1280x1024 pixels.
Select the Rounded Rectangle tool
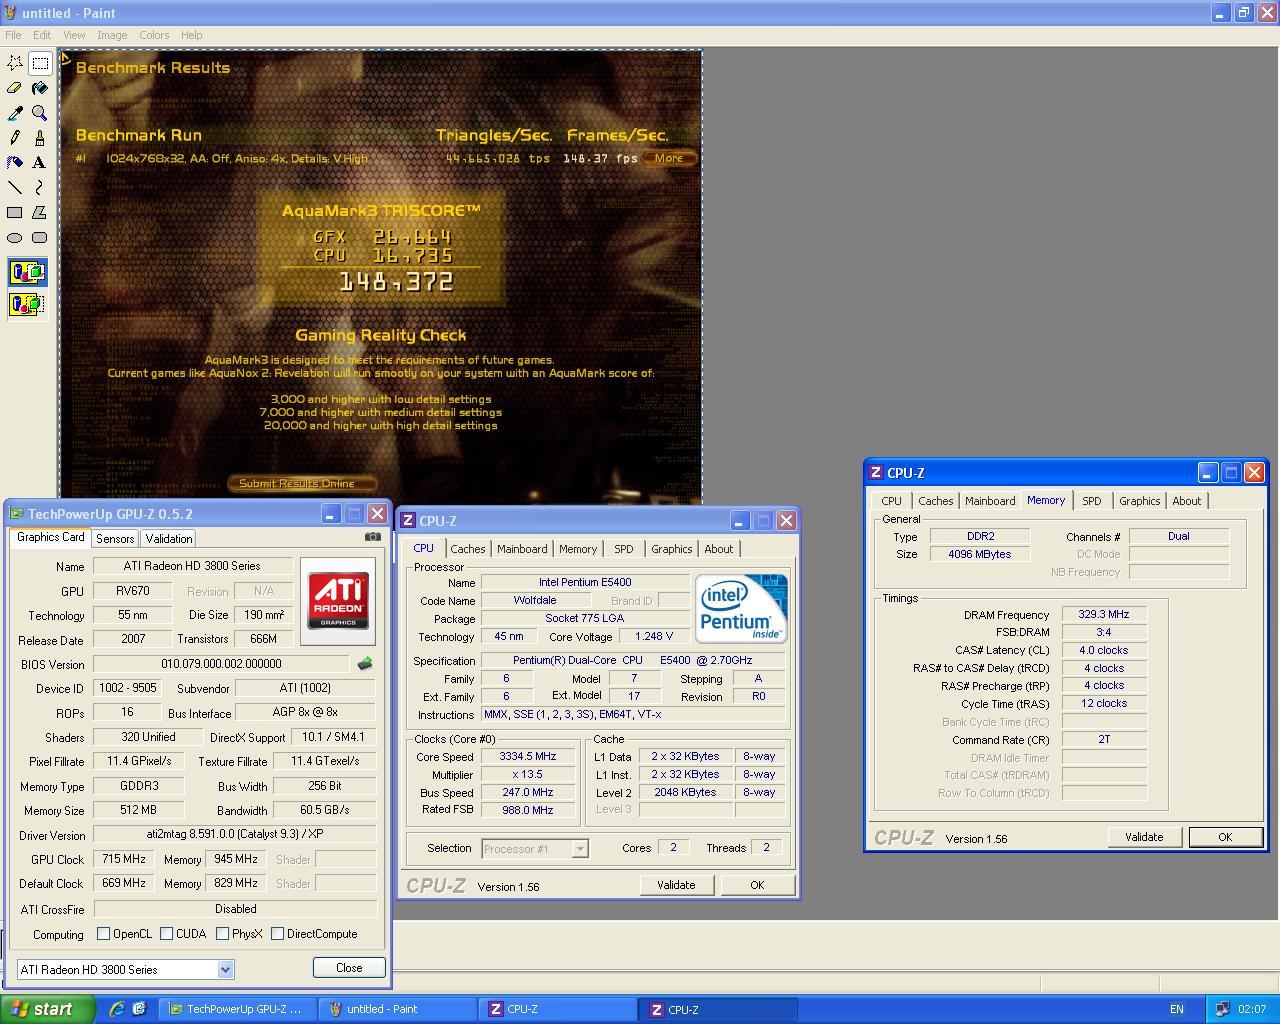pyautogui.click(x=40, y=237)
